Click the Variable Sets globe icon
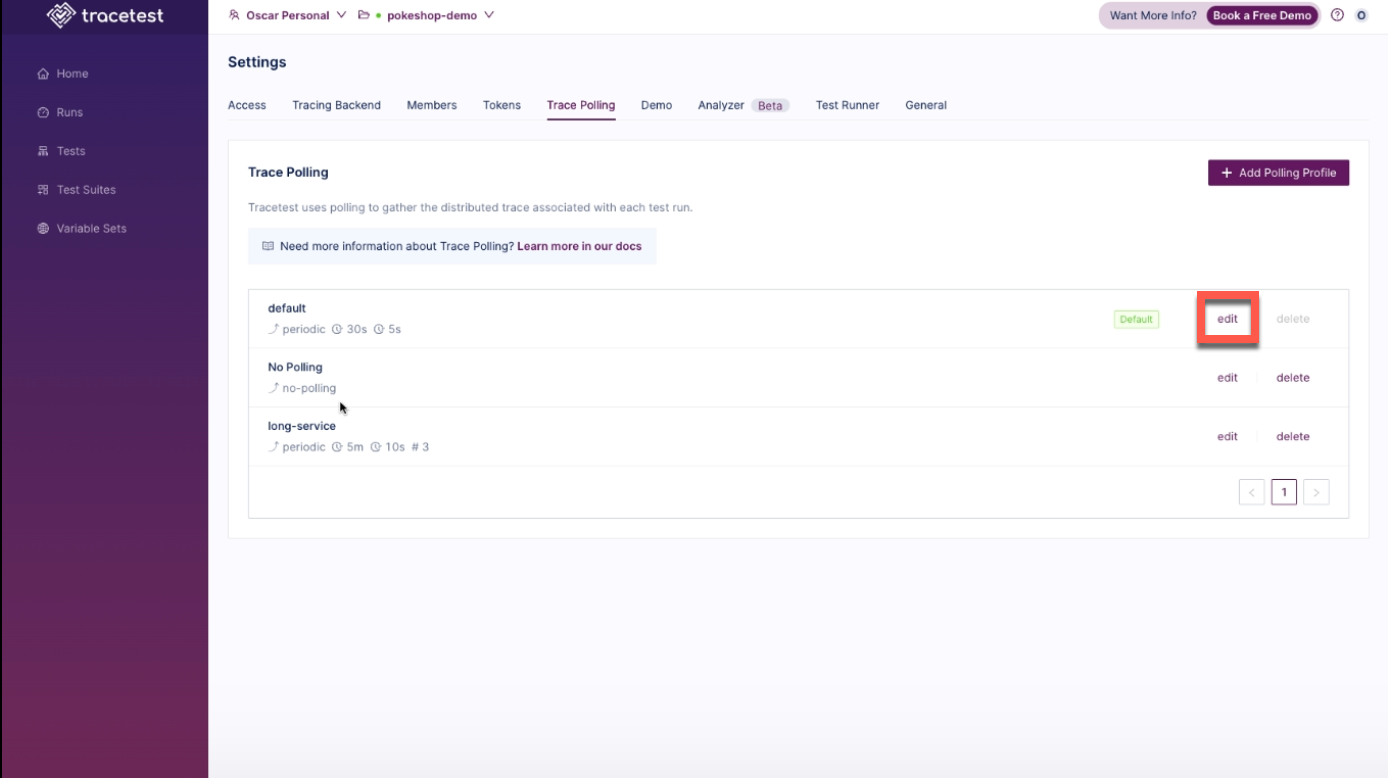This screenshot has width=1388, height=778. [43, 229]
